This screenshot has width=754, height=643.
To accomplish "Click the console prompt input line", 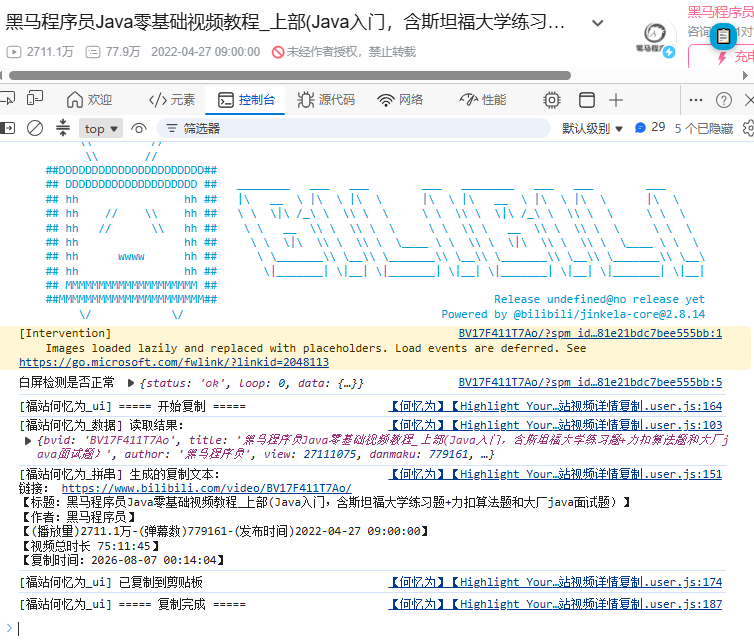I will (x=380, y=628).
